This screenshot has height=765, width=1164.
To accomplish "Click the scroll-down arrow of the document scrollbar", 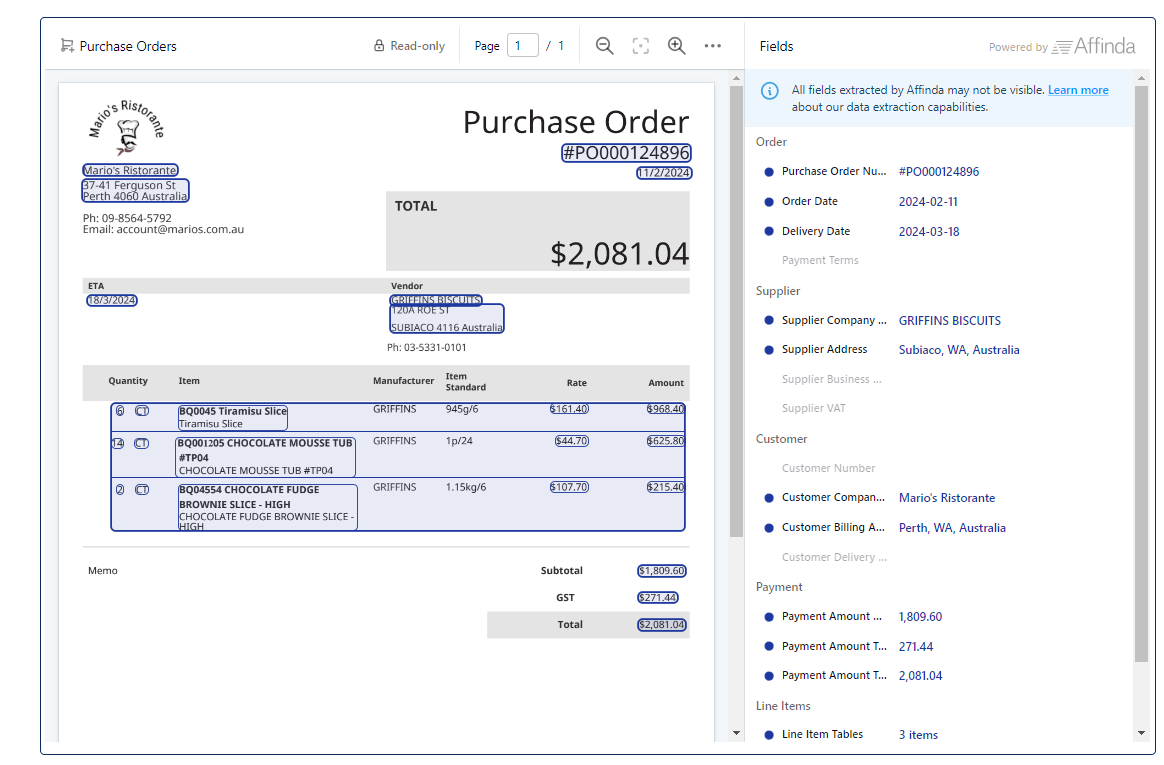I will [x=736, y=733].
